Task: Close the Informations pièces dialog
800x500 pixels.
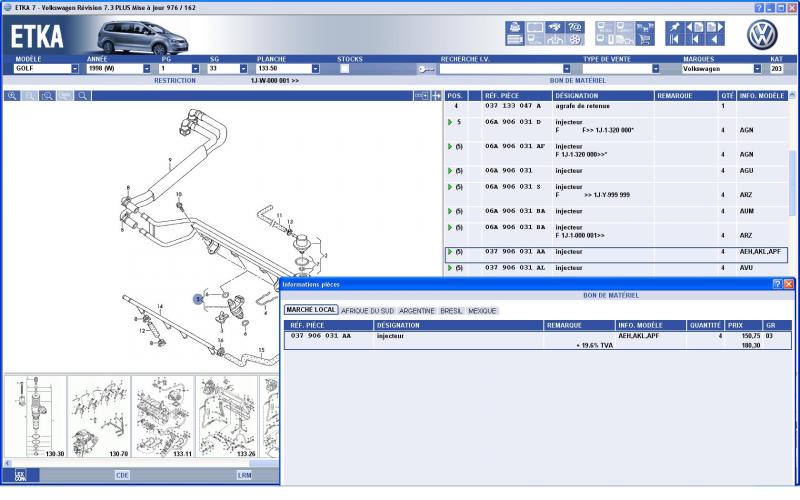Action: [x=789, y=284]
